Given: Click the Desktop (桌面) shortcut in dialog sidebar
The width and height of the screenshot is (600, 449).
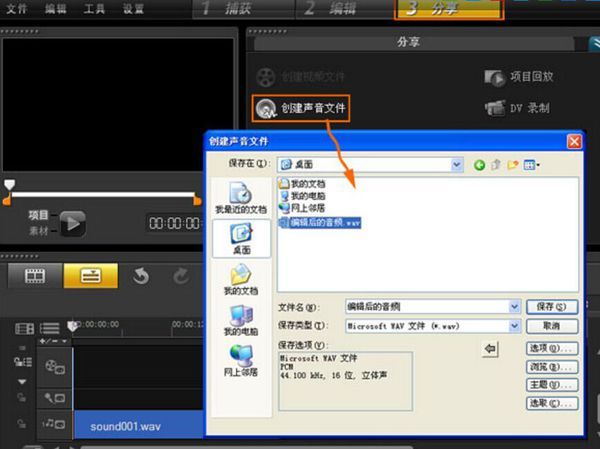Looking at the screenshot, I should pyautogui.click(x=241, y=238).
